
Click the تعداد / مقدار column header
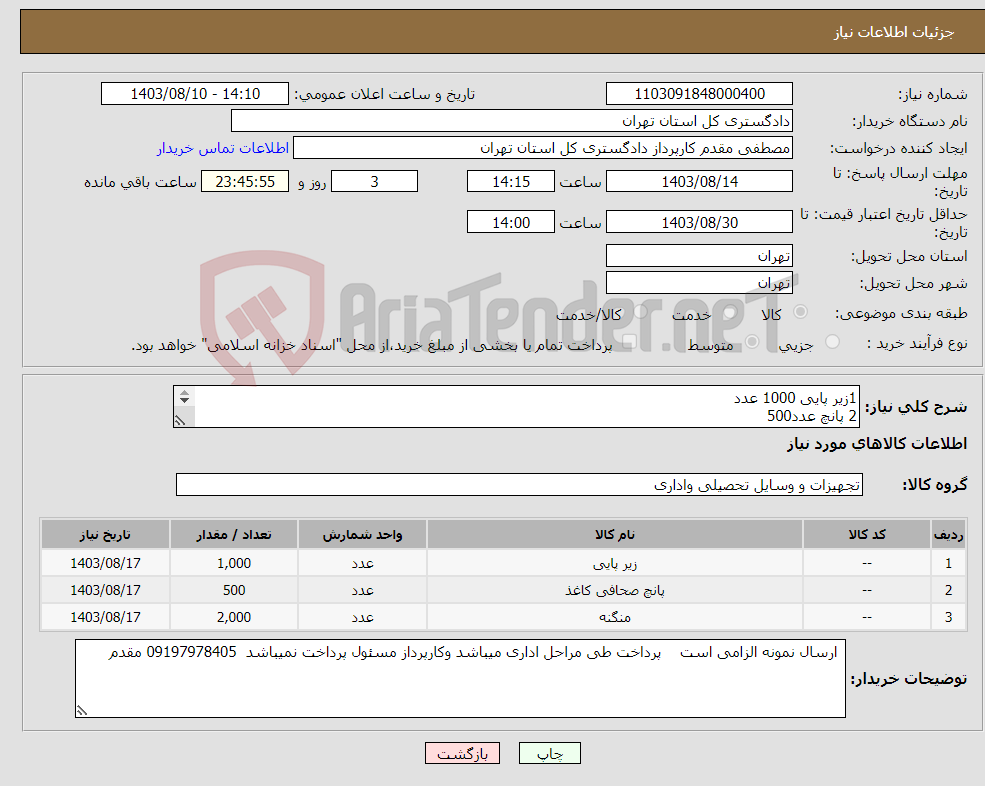(x=234, y=534)
